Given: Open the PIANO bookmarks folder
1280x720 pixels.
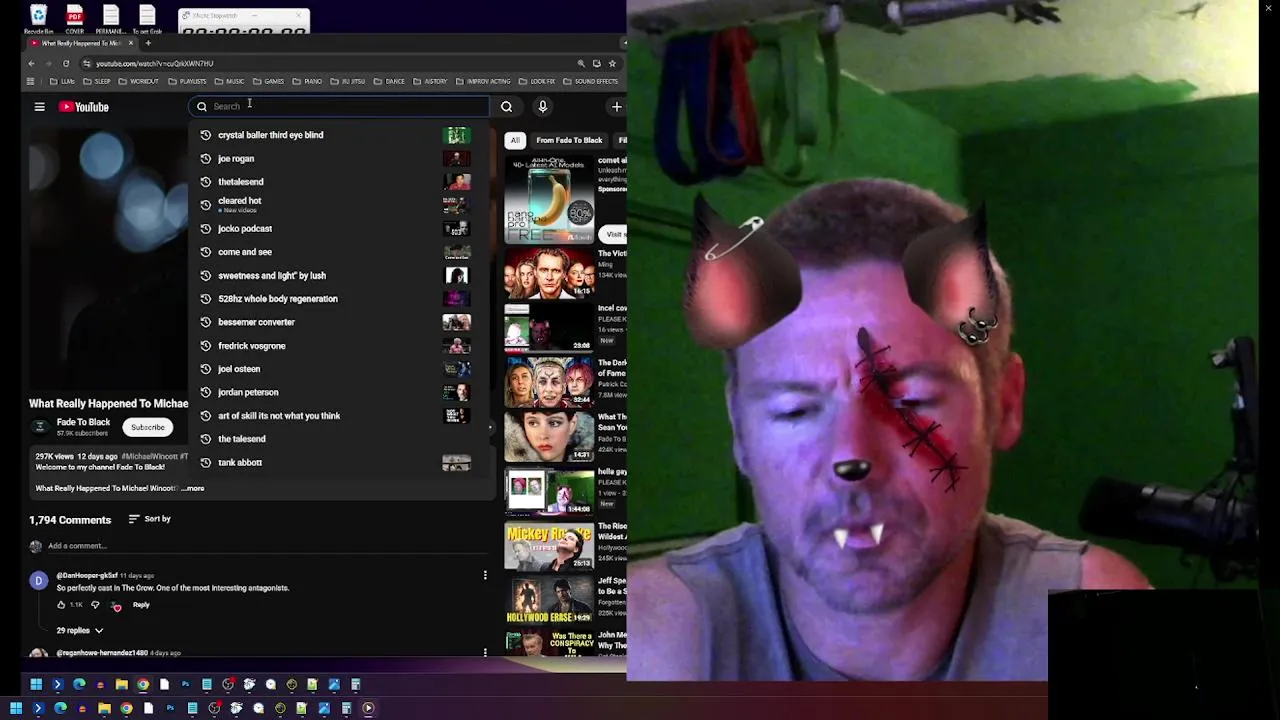Looking at the screenshot, I should (x=308, y=81).
